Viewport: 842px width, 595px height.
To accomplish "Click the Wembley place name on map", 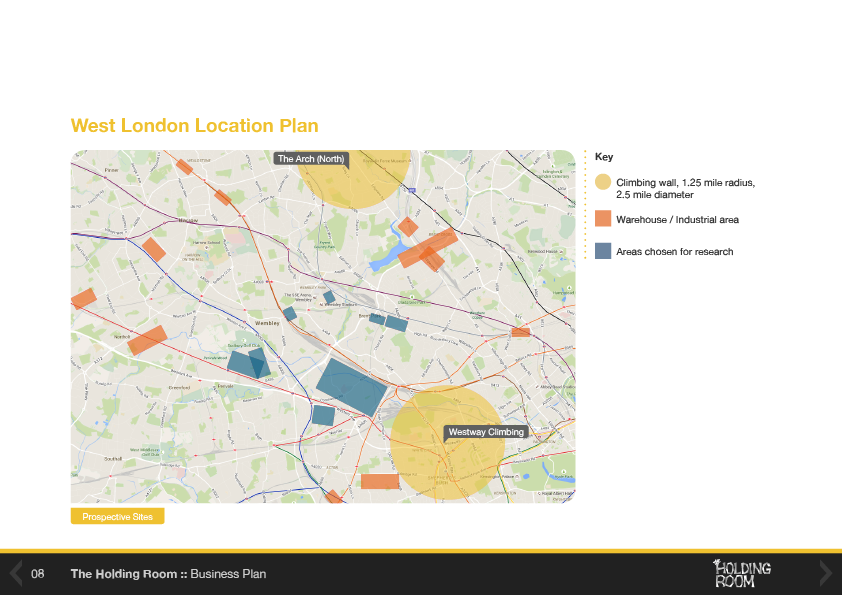I will pos(266,324).
